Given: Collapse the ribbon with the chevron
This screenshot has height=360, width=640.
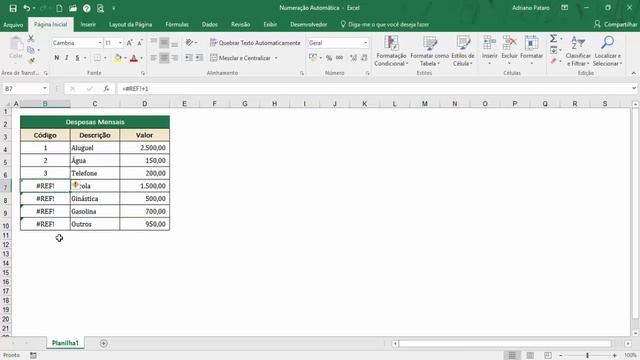Looking at the screenshot, I should pyautogui.click(x=633, y=73).
